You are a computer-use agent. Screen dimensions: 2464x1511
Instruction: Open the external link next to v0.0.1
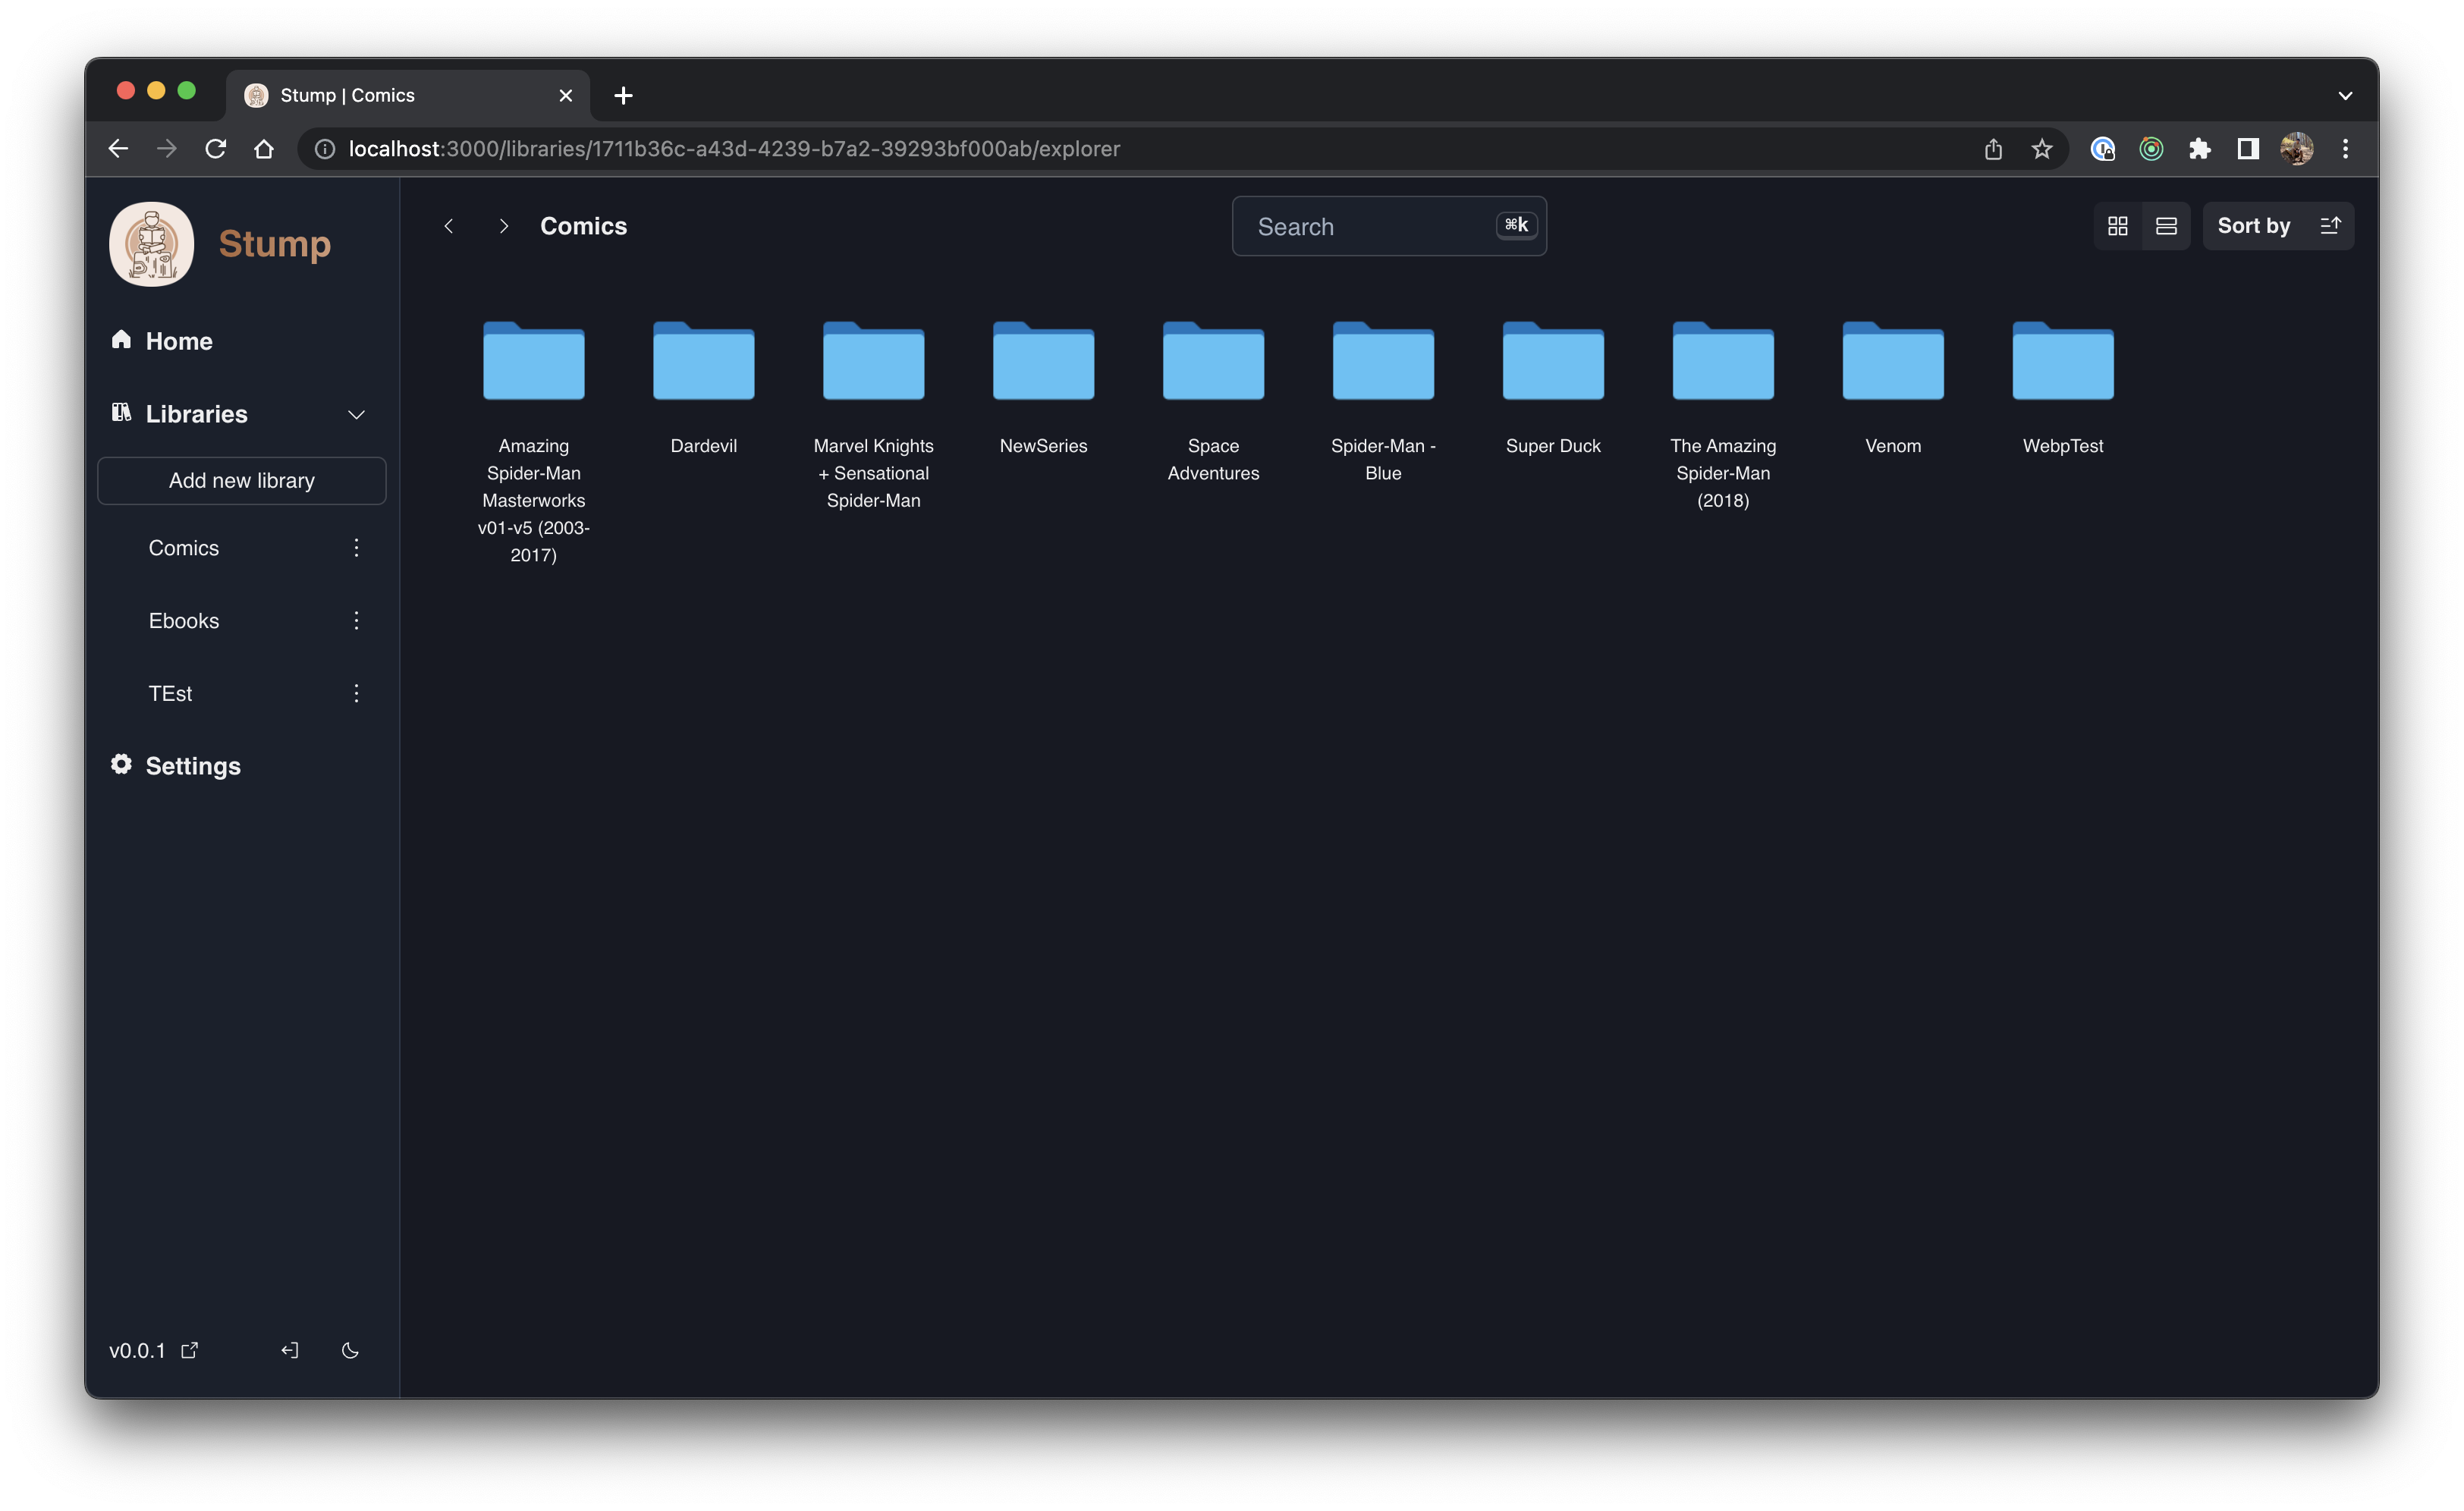click(x=190, y=1350)
